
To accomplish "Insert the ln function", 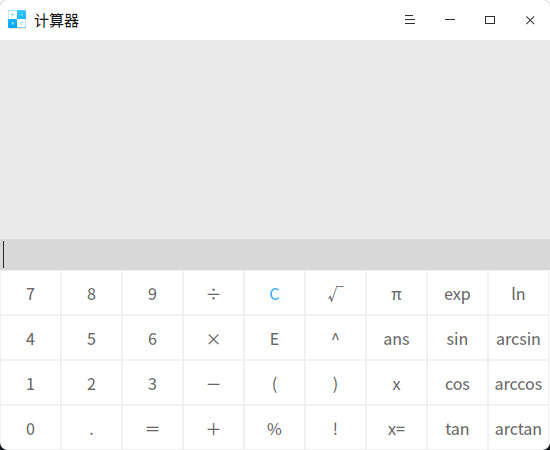I will pos(518,294).
